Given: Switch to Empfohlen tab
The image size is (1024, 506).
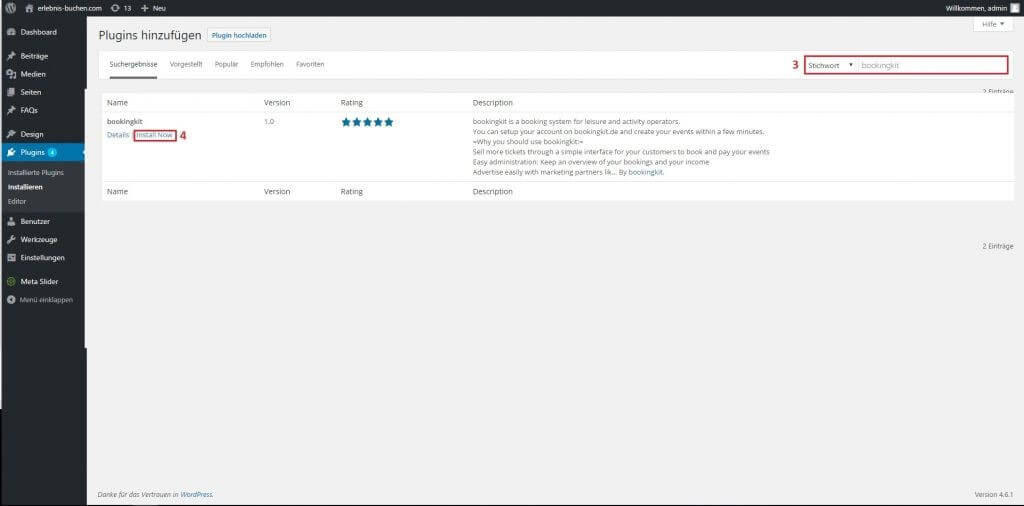Looking at the screenshot, I should coord(267,65).
